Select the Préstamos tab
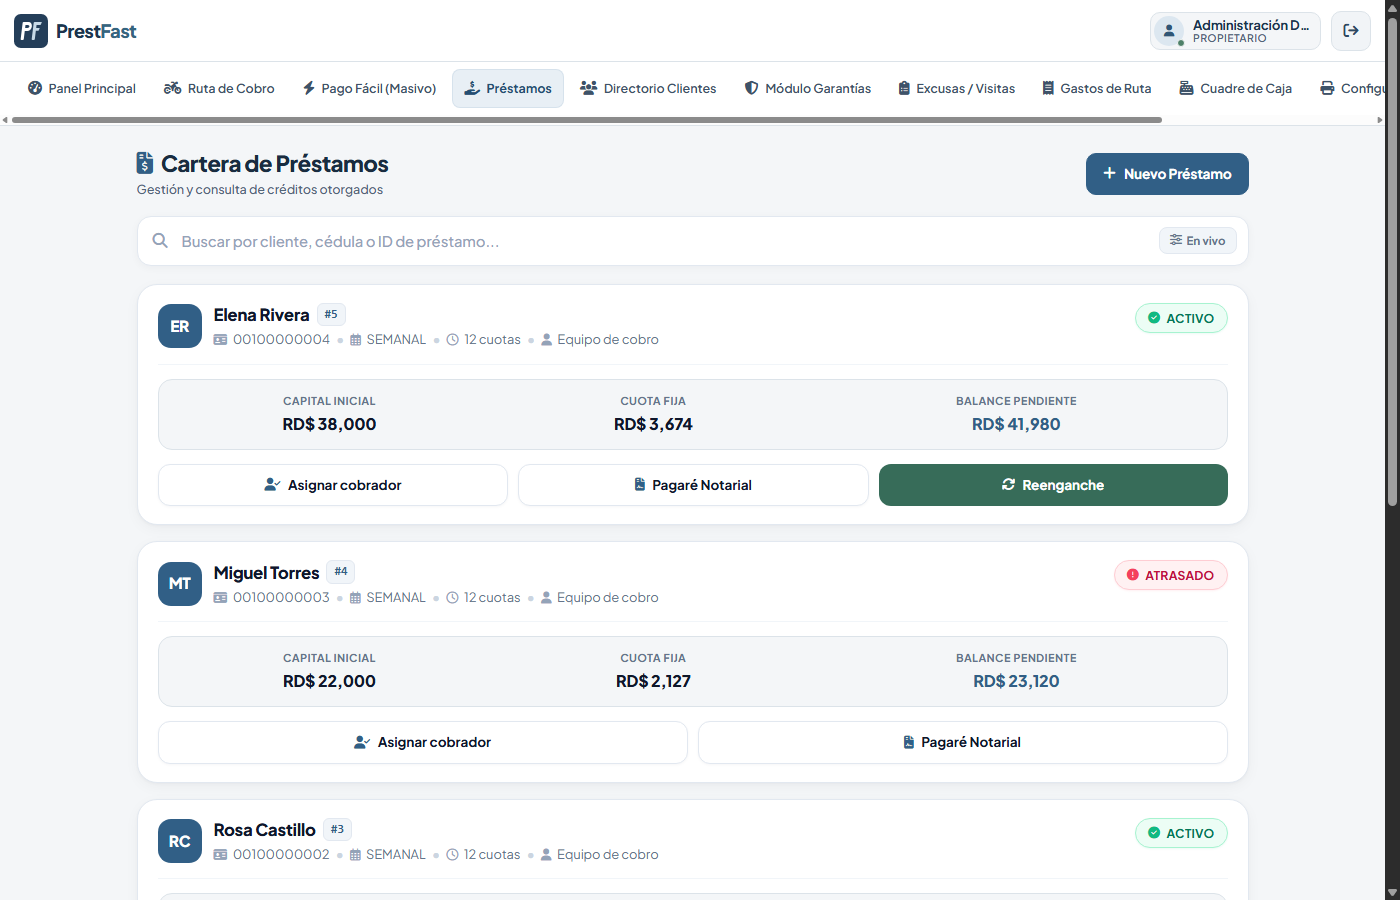Image resolution: width=1400 pixels, height=900 pixels. [508, 88]
